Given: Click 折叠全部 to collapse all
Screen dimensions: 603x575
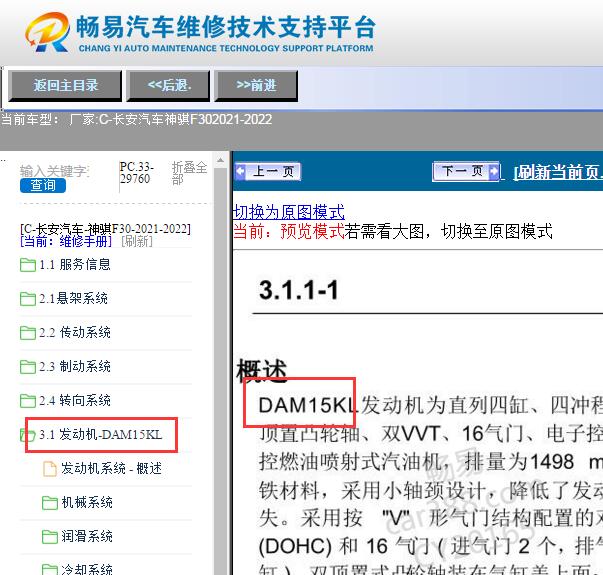Looking at the screenshot, I should pos(189,173).
